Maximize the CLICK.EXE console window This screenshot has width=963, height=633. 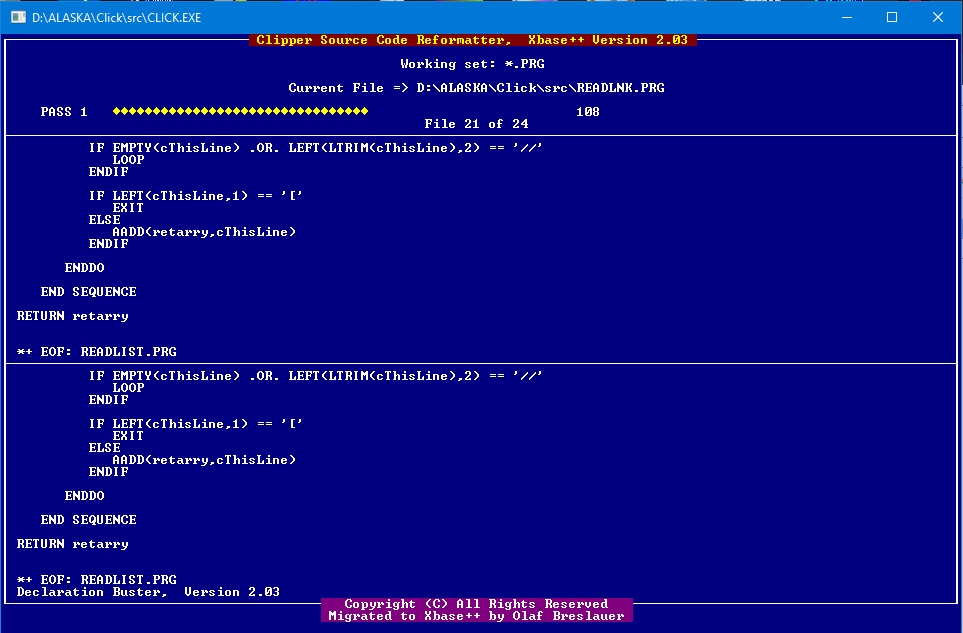892,17
